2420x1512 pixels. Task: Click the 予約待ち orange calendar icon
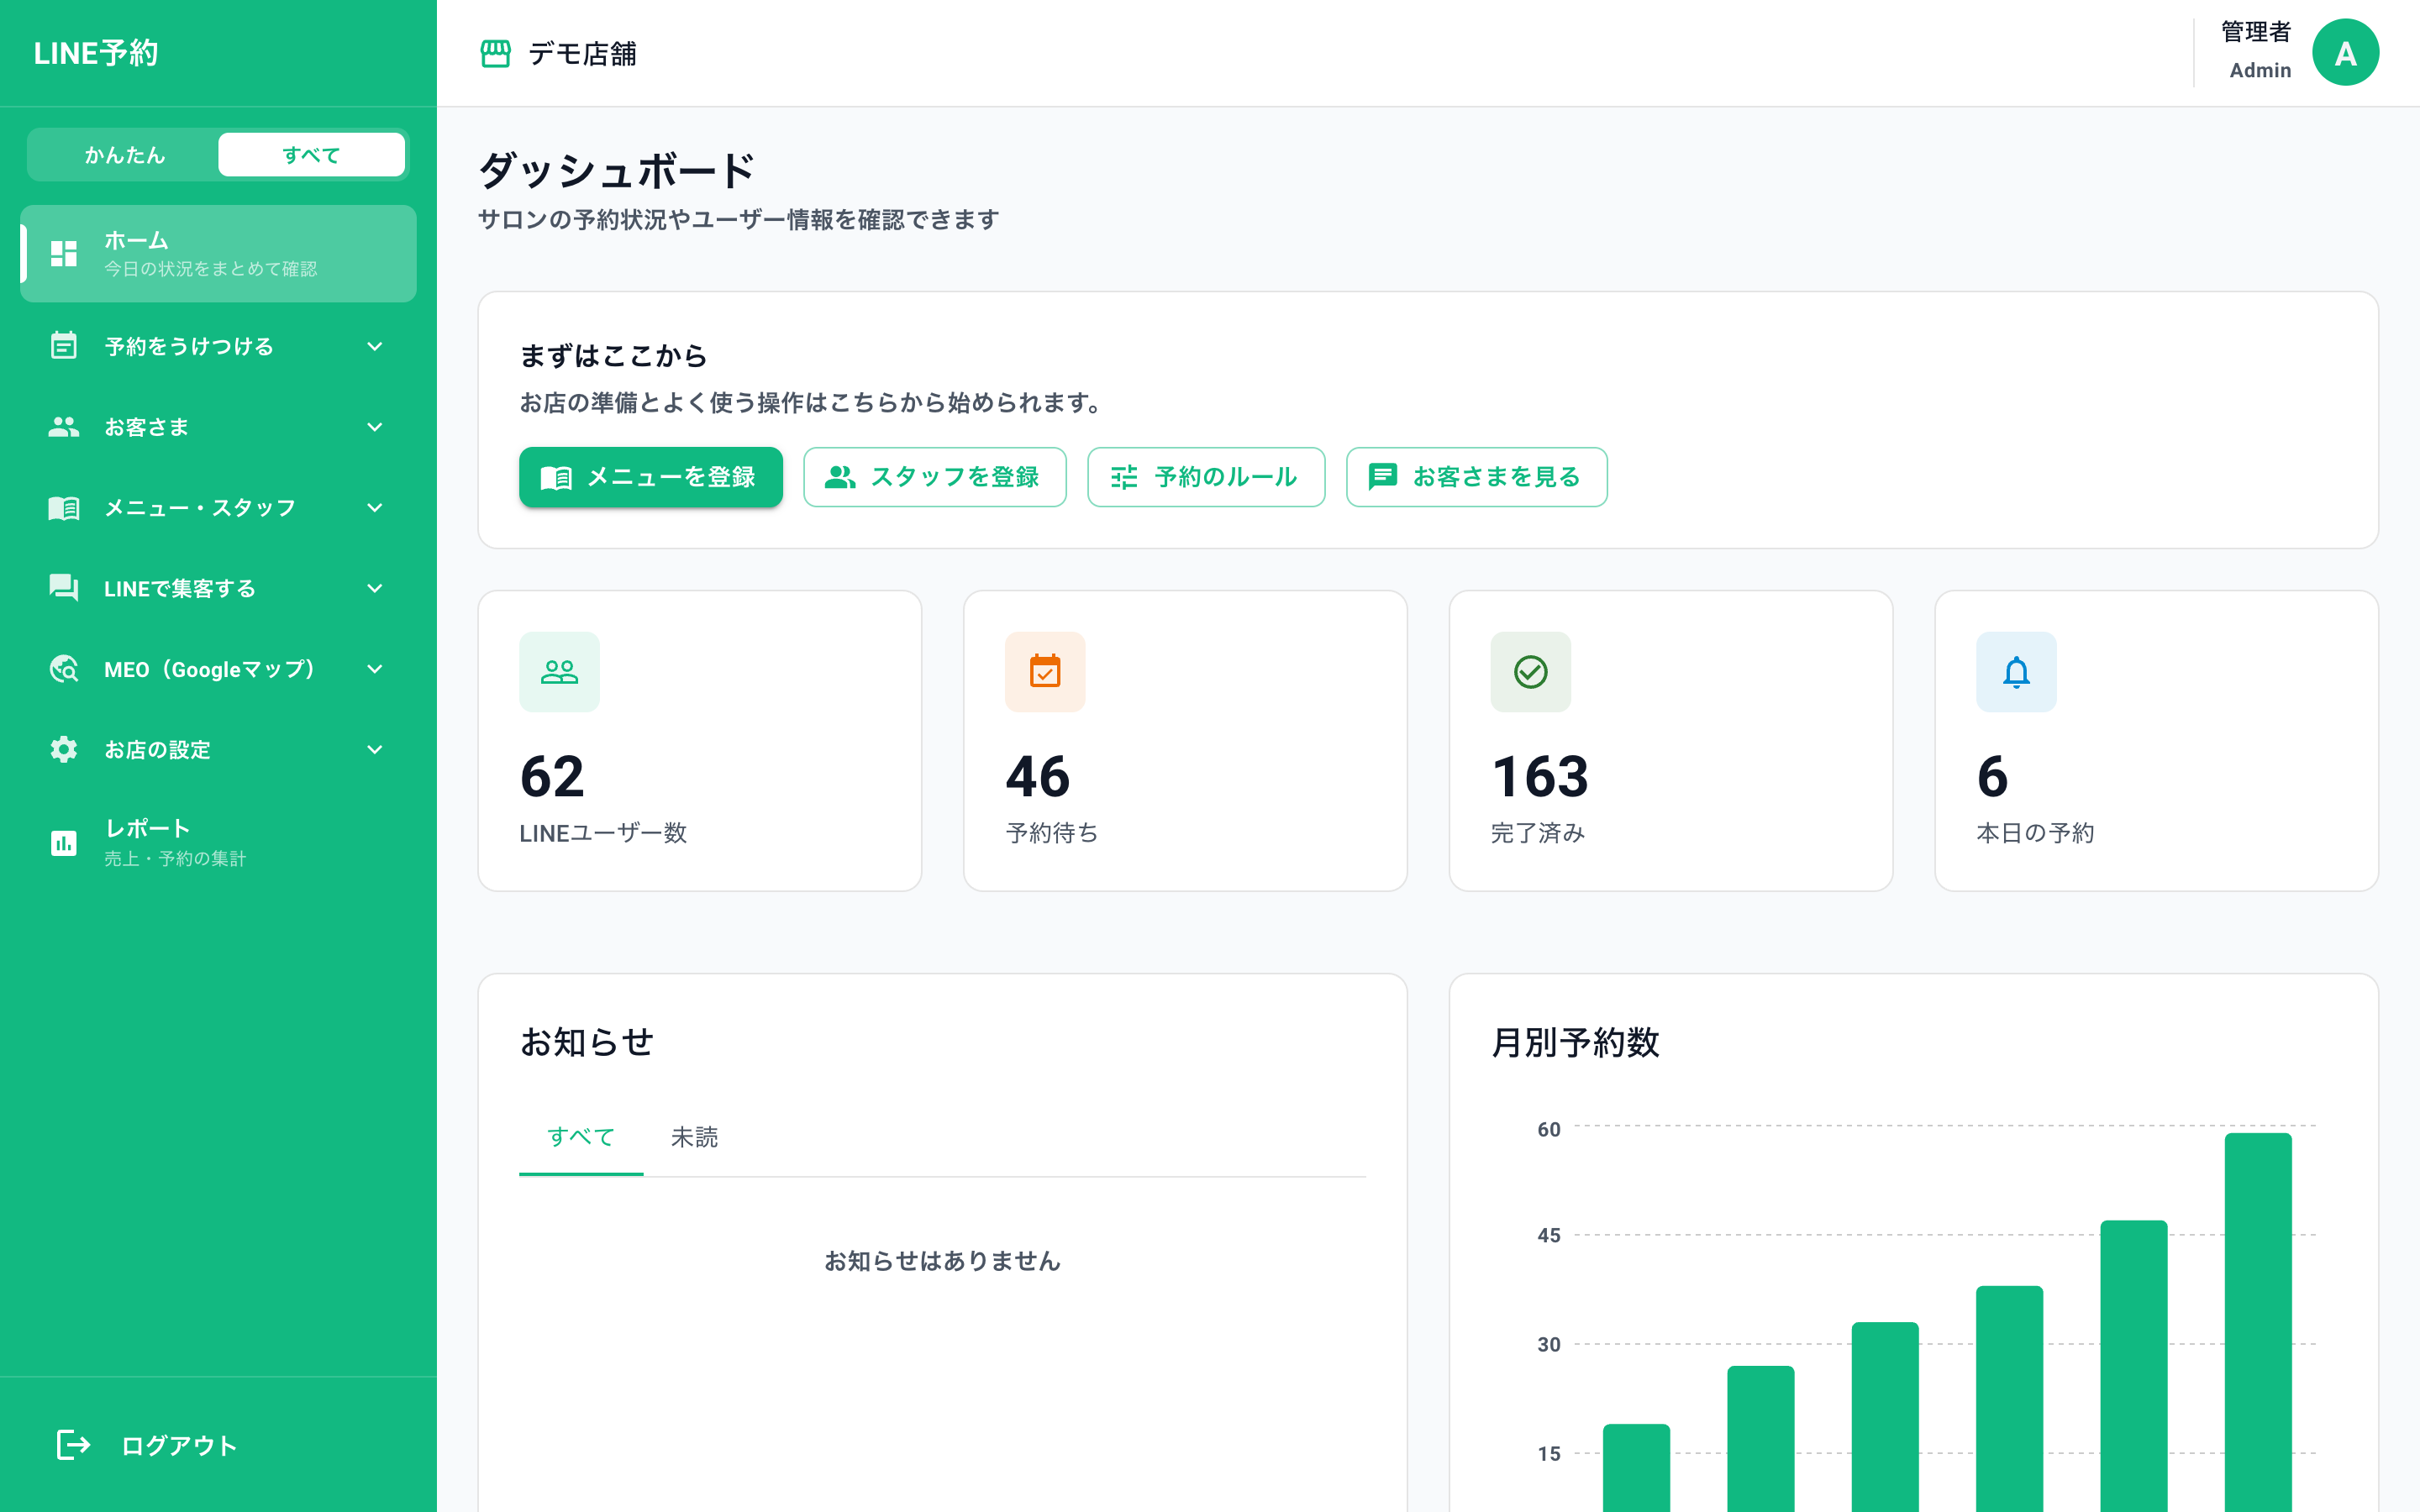click(1045, 672)
